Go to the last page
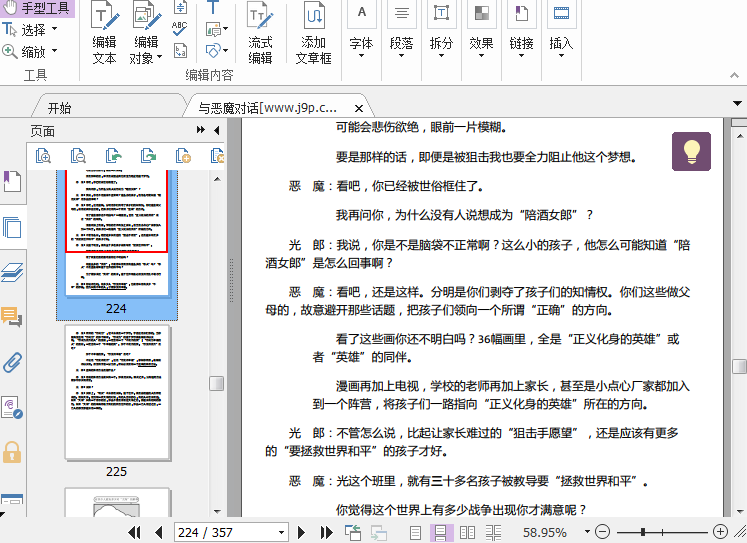The image size is (747, 543). coord(326,532)
